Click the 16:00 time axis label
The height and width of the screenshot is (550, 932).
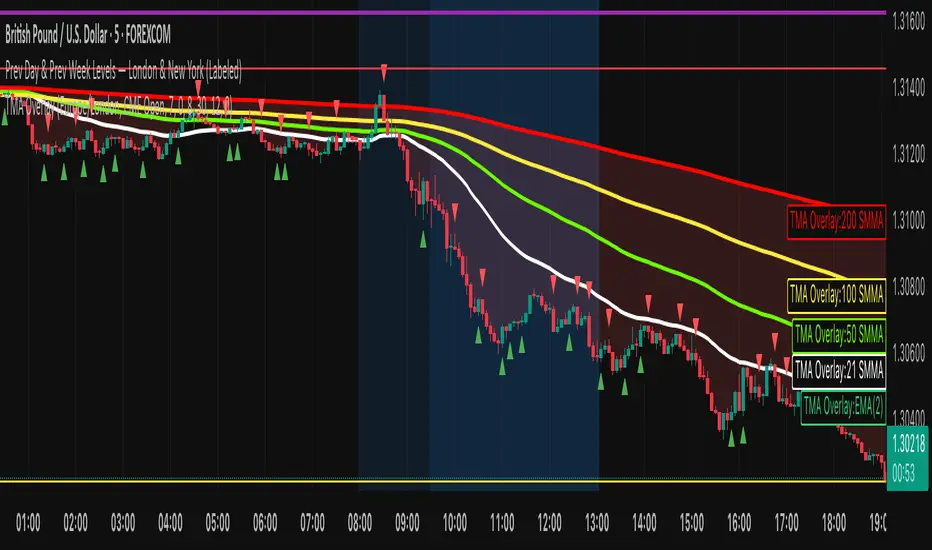pyautogui.click(x=739, y=523)
